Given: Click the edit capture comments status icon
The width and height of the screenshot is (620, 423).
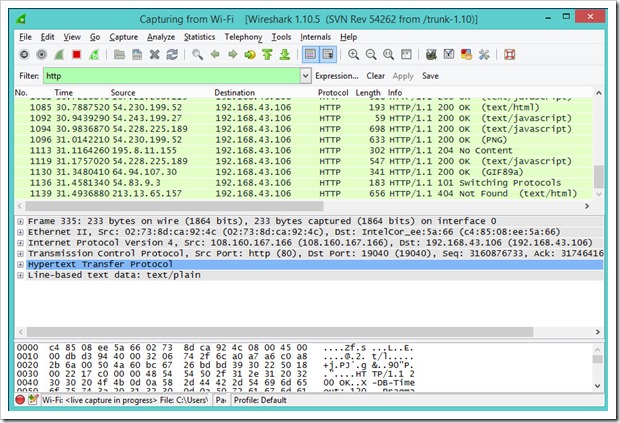Looking at the screenshot, I should point(33,400).
